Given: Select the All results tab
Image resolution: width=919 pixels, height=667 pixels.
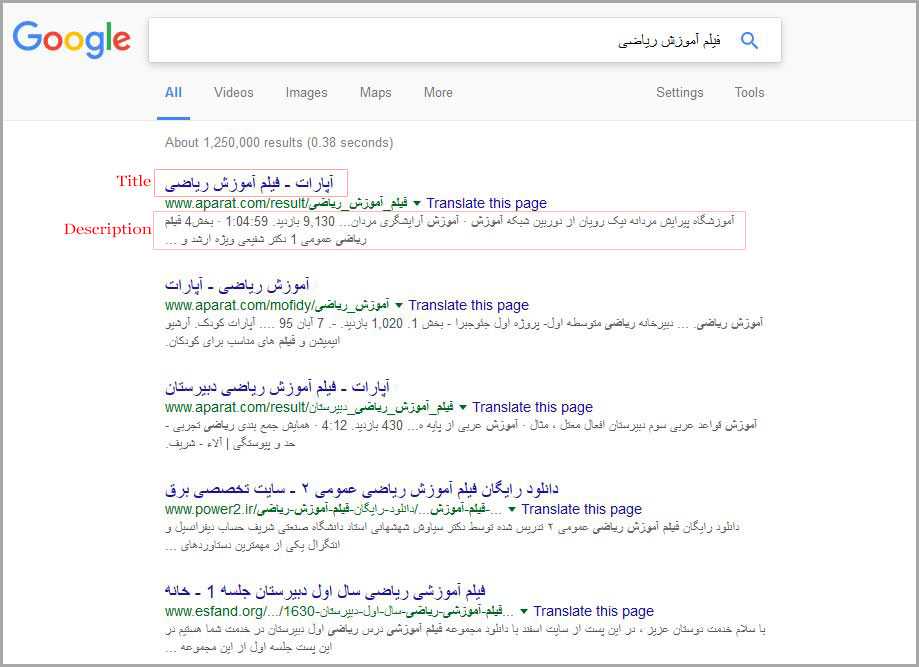Looking at the screenshot, I should (173, 93).
